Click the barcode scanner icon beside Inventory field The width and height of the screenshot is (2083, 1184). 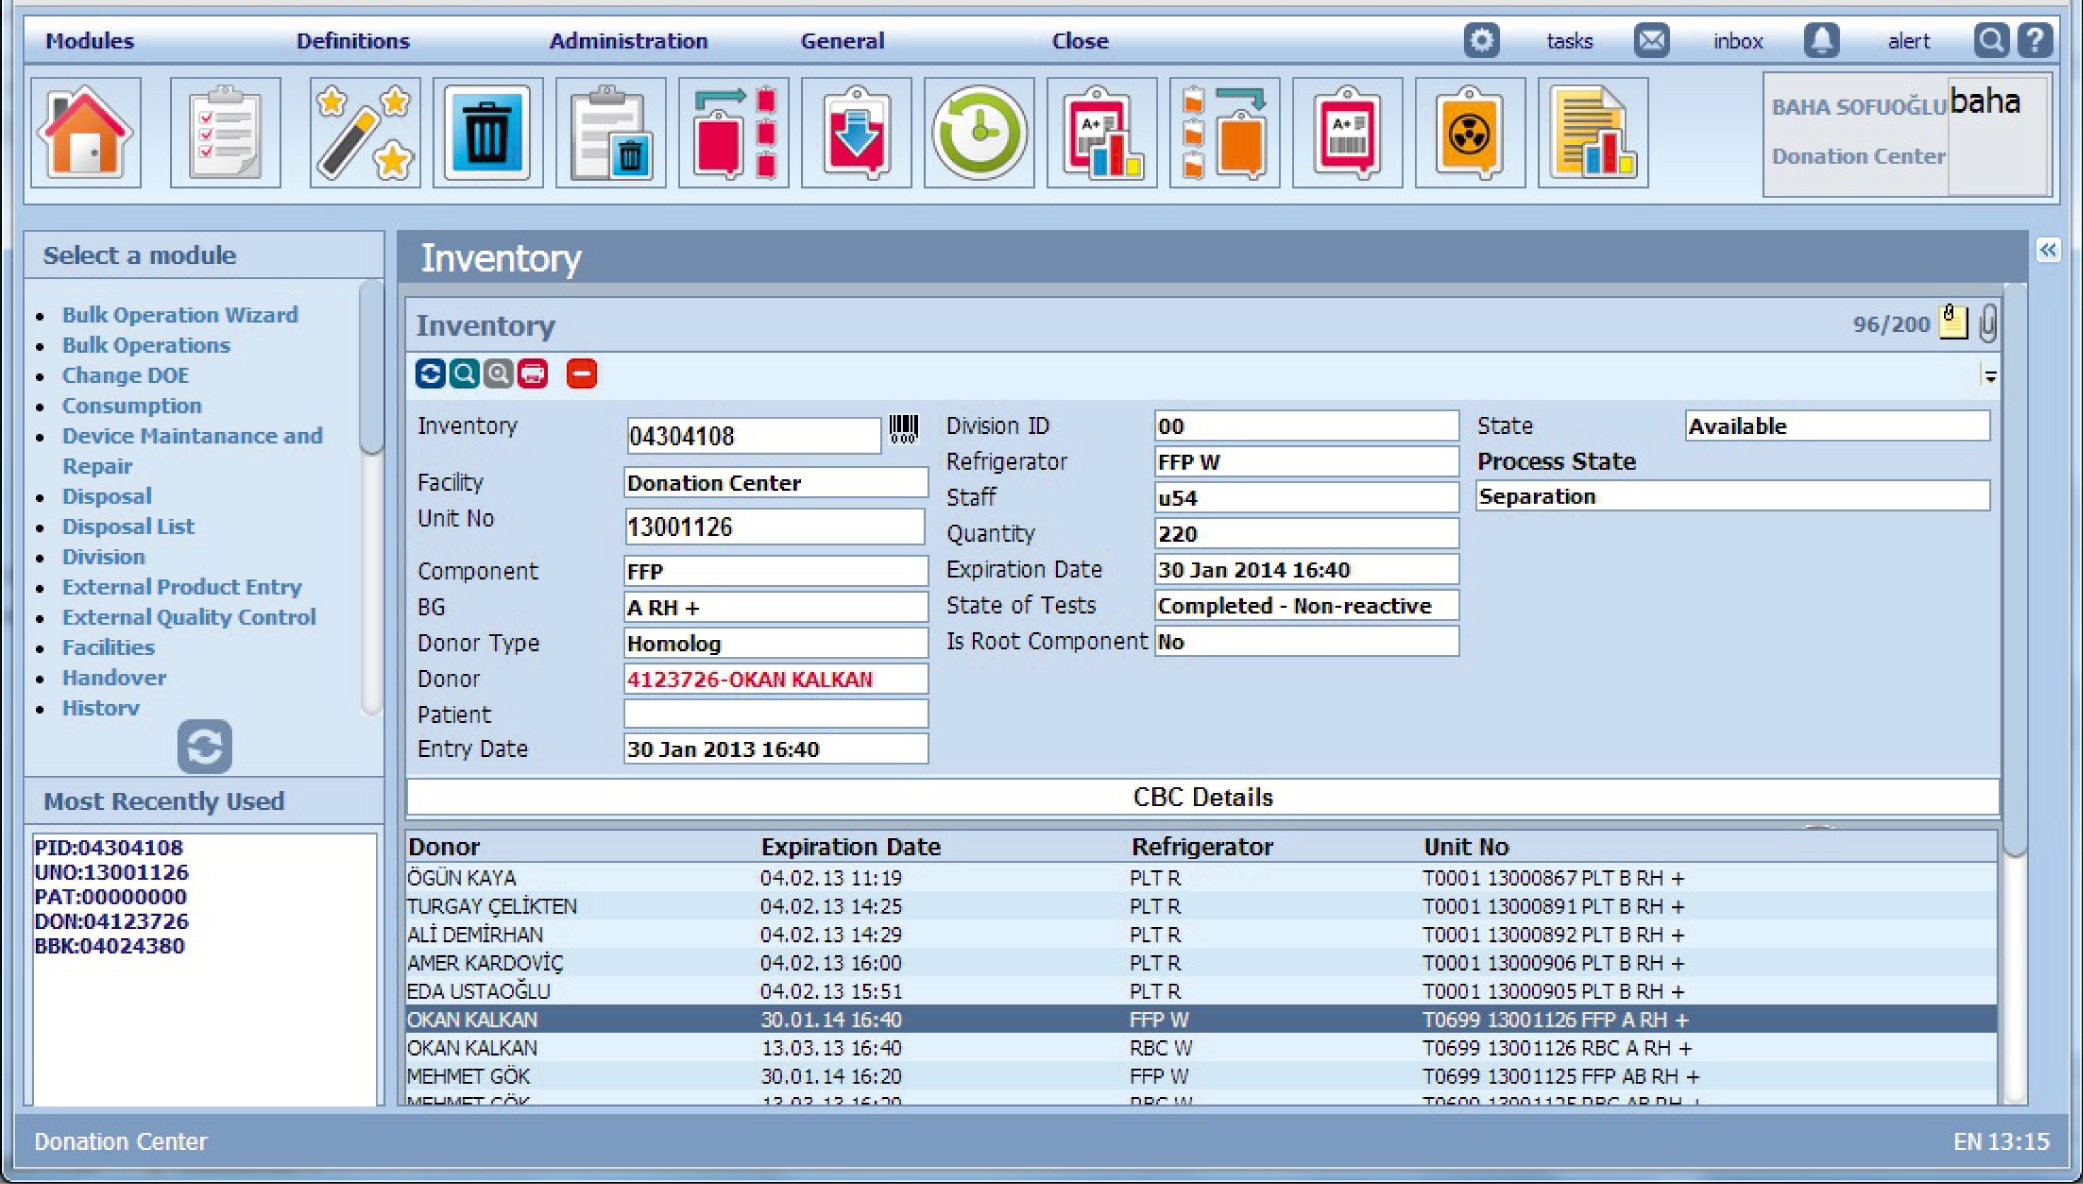903,429
